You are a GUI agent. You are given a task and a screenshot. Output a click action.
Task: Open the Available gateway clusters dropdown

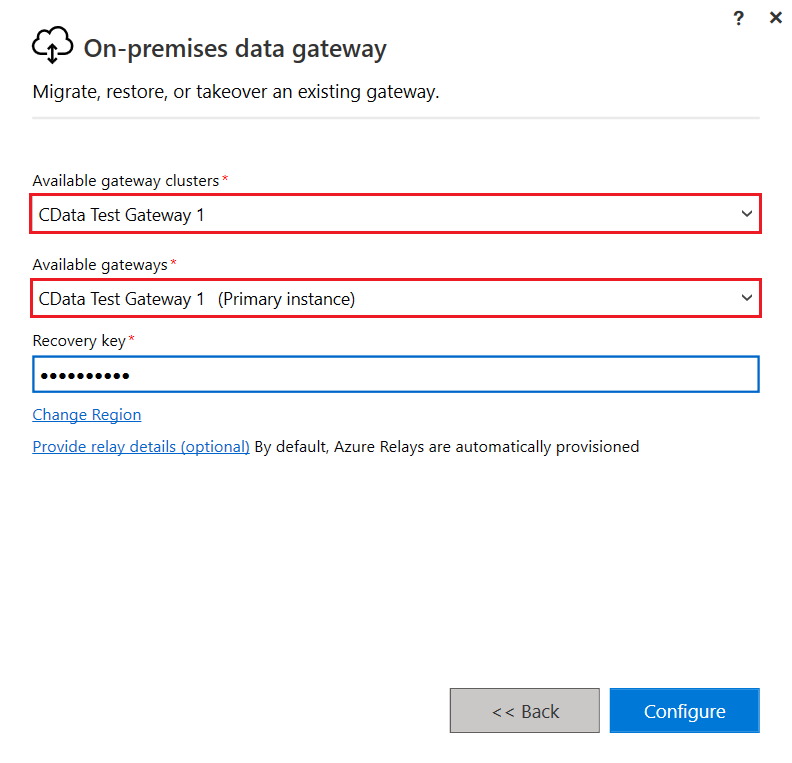(x=395, y=214)
